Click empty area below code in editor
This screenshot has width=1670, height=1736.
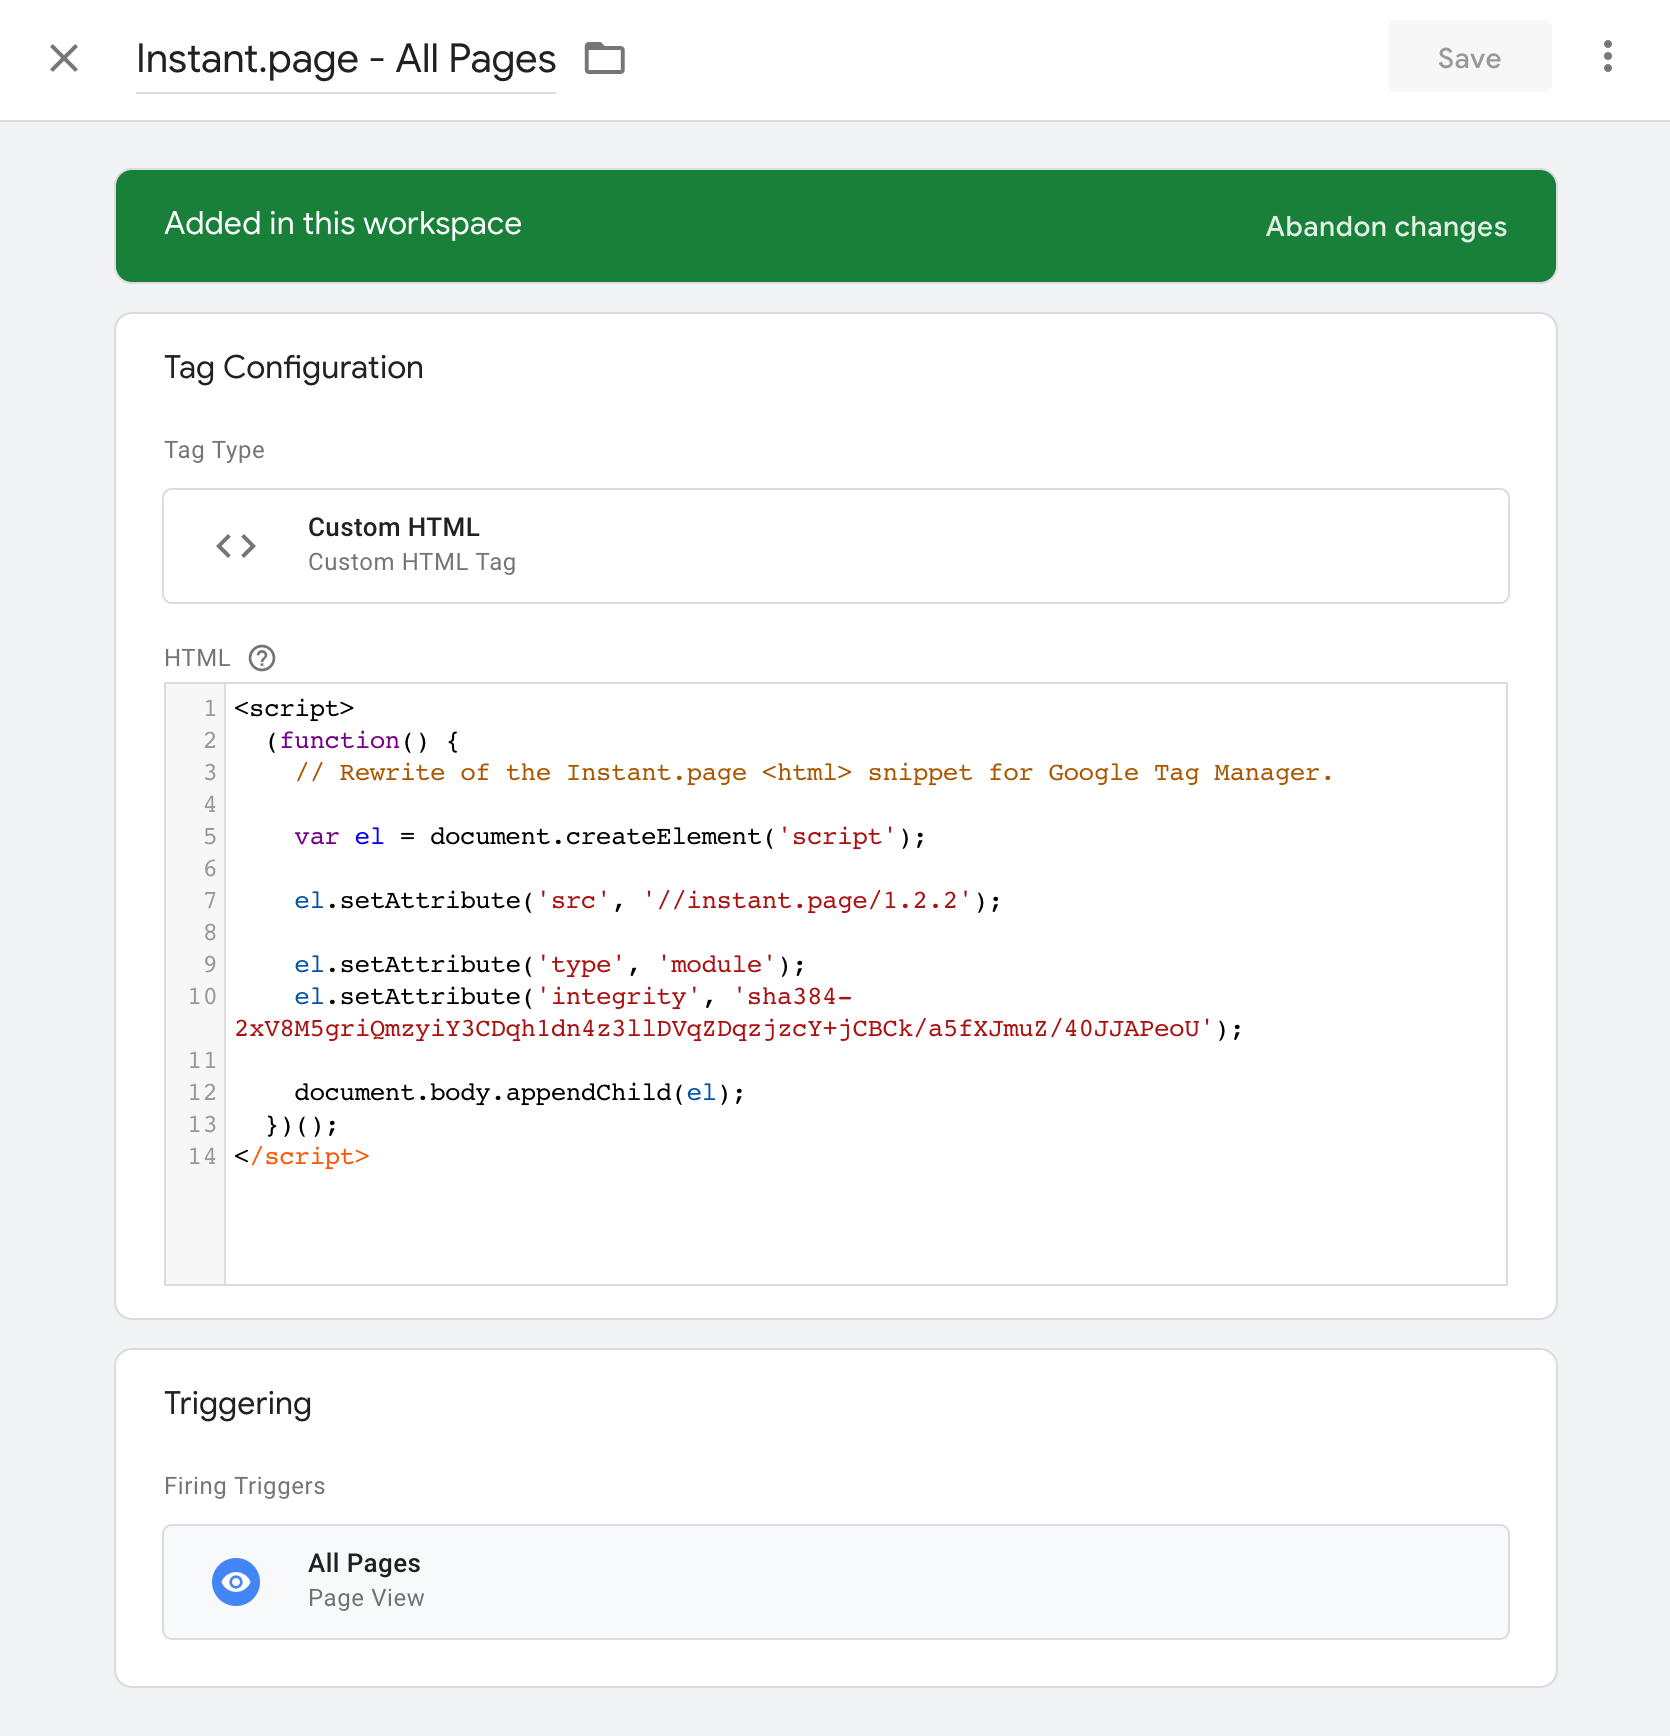[x=866, y=1228]
